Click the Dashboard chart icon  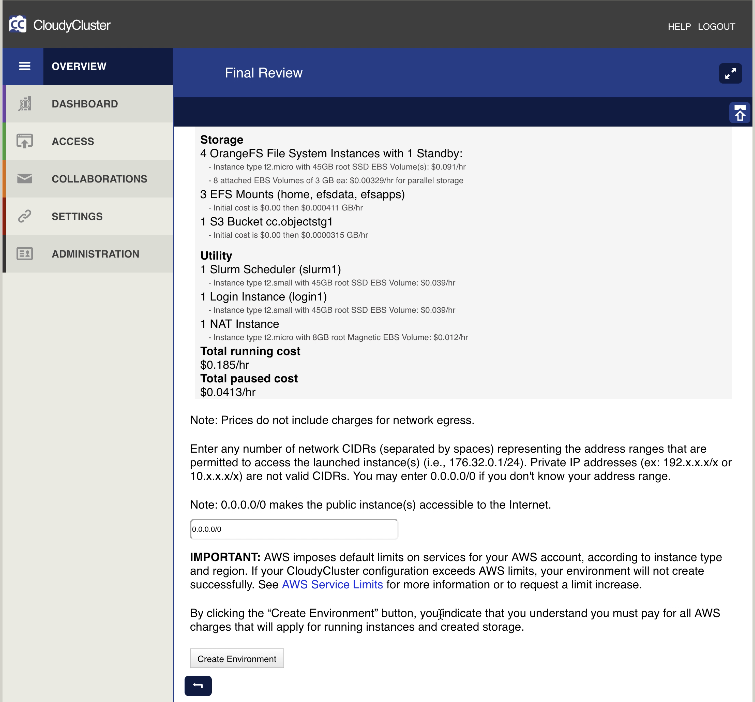pos(25,104)
